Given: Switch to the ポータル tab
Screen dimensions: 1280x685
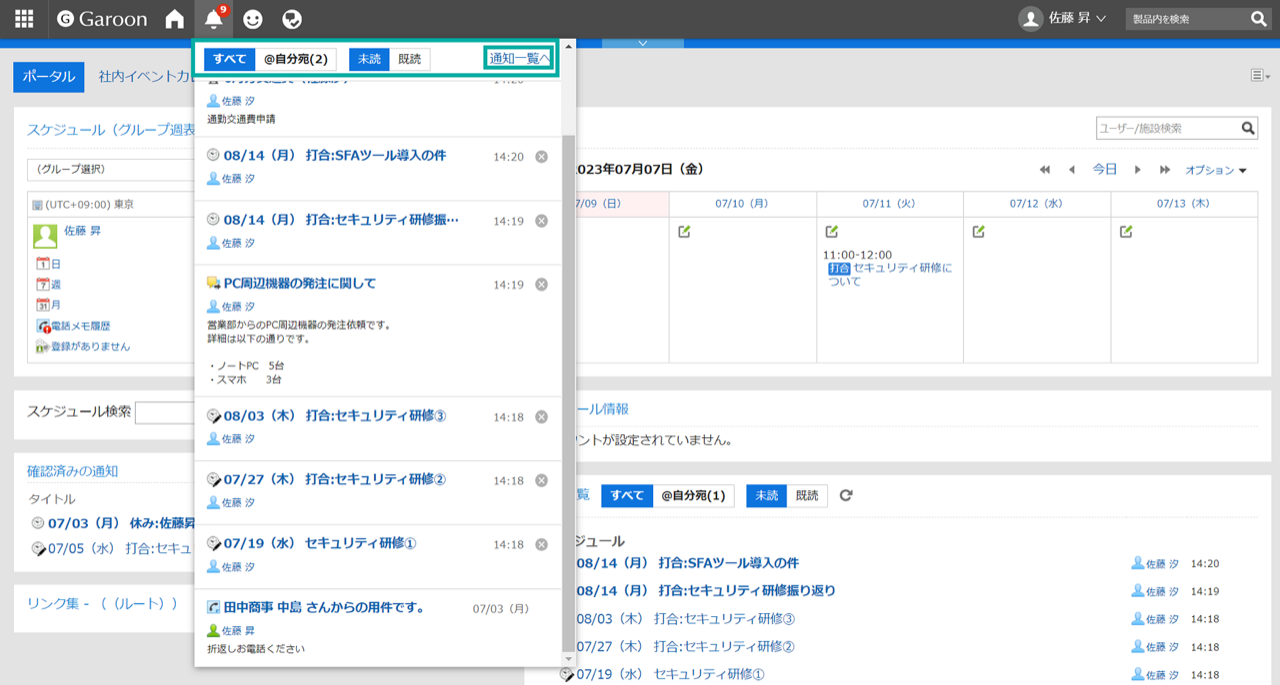Looking at the screenshot, I should pyautogui.click(x=48, y=76).
